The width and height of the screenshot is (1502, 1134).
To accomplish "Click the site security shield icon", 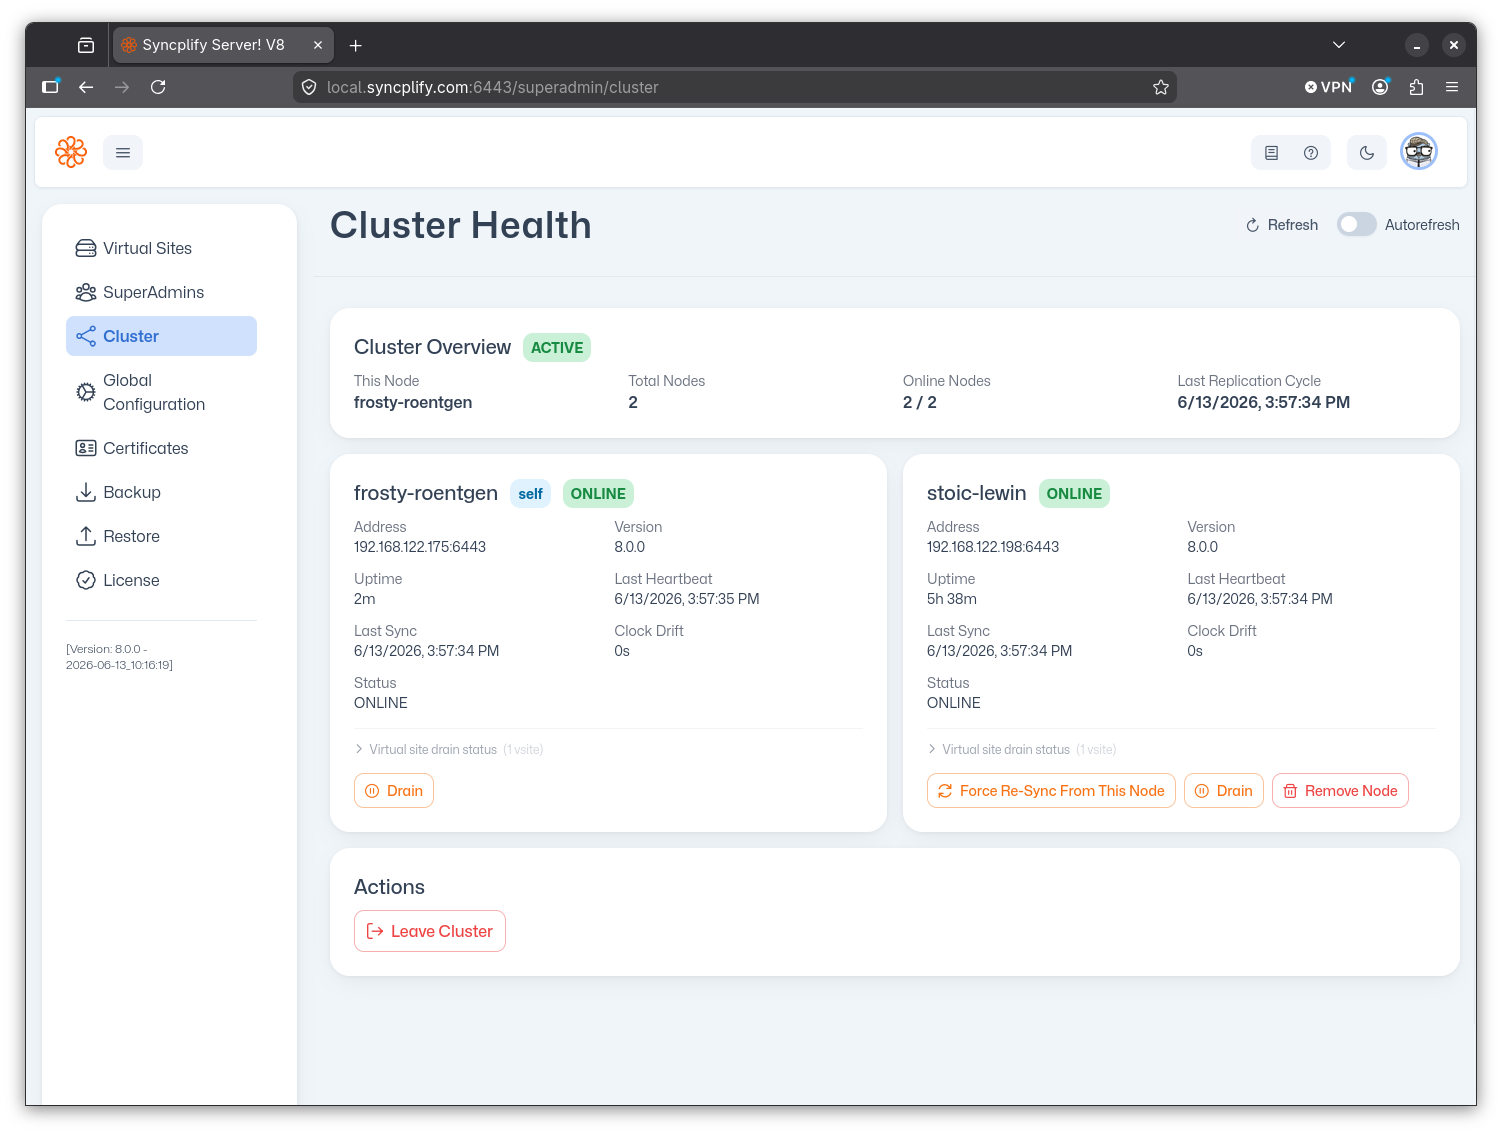I will (309, 87).
